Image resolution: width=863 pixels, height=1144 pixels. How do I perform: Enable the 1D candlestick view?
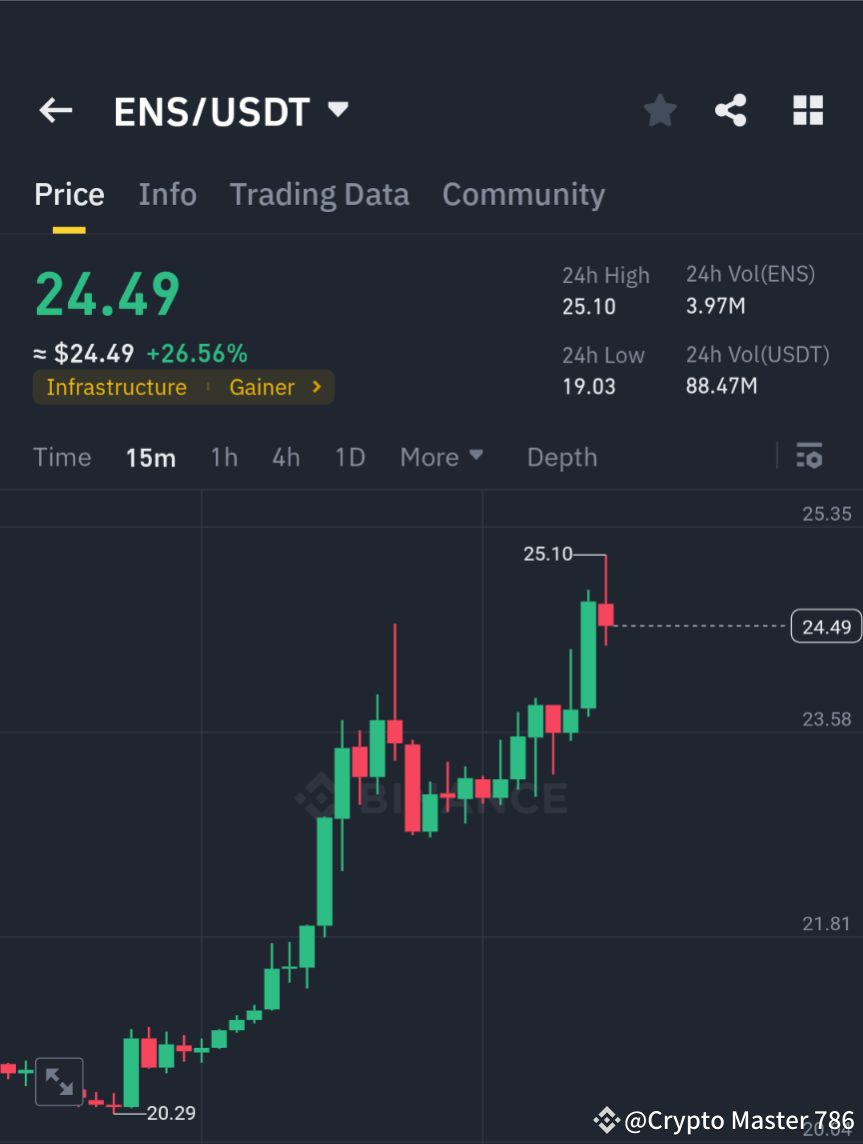(x=350, y=456)
